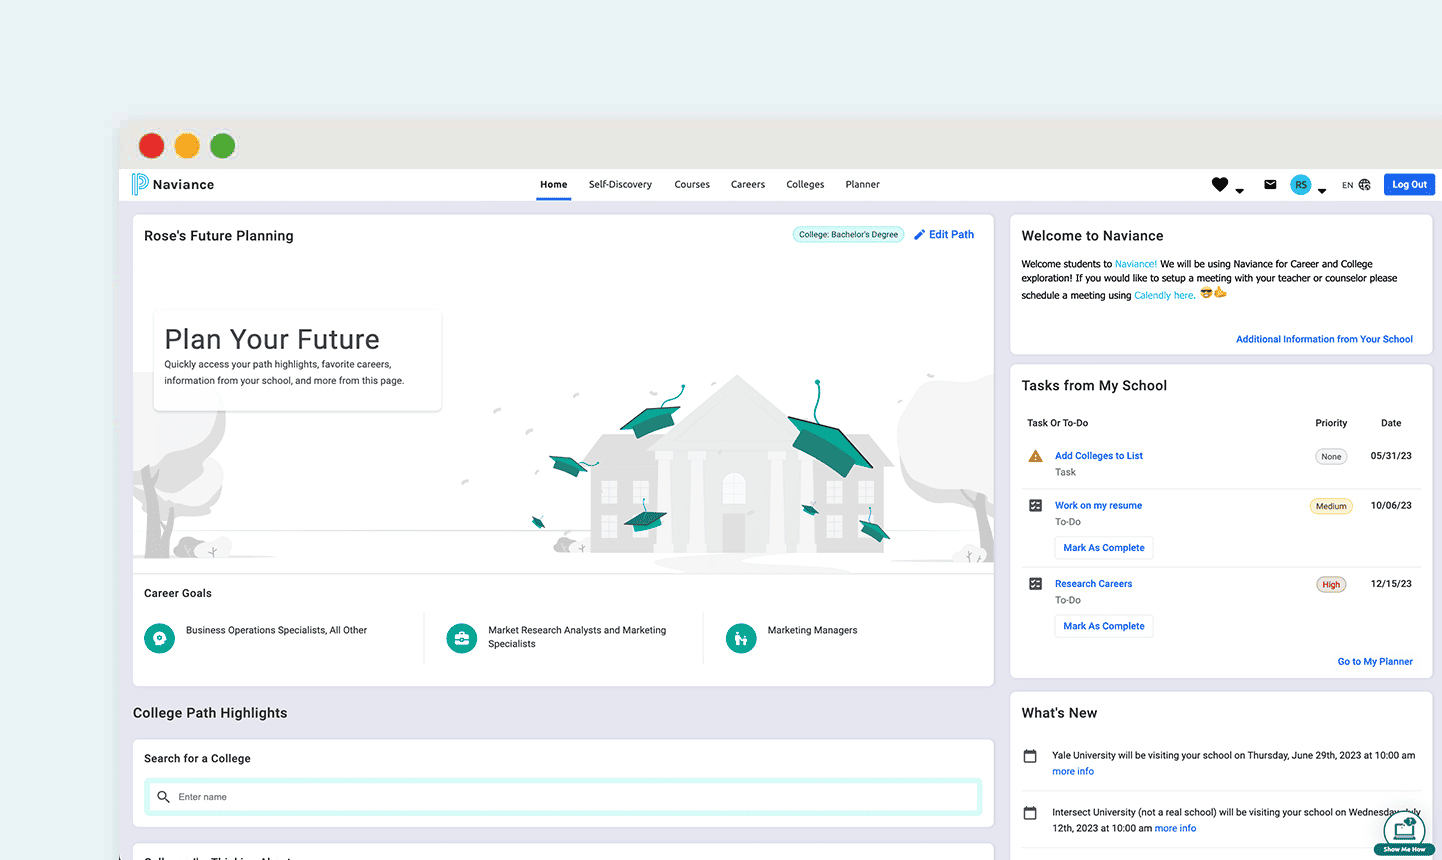Screen dimensions: 1442x860
Task: Open the Show Me How helper icon
Action: (x=1404, y=831)
